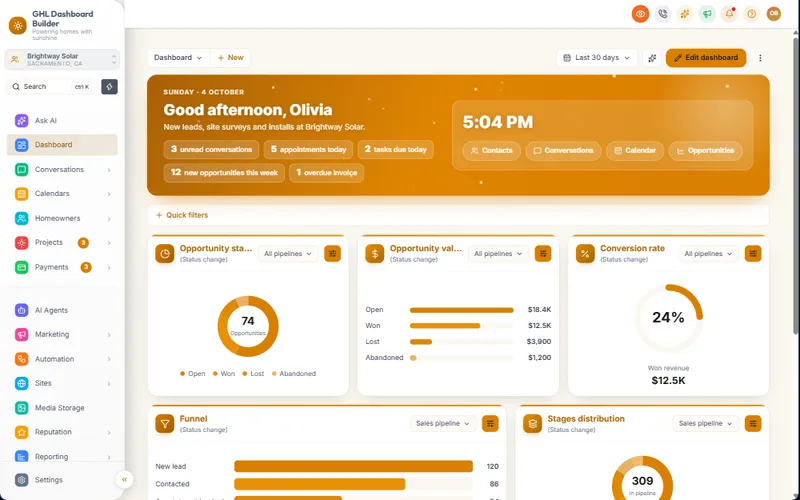Screen dimensions: 800x500
Task: Open All pipelines dropdown in Opportunity value
Action: [498, 254]
